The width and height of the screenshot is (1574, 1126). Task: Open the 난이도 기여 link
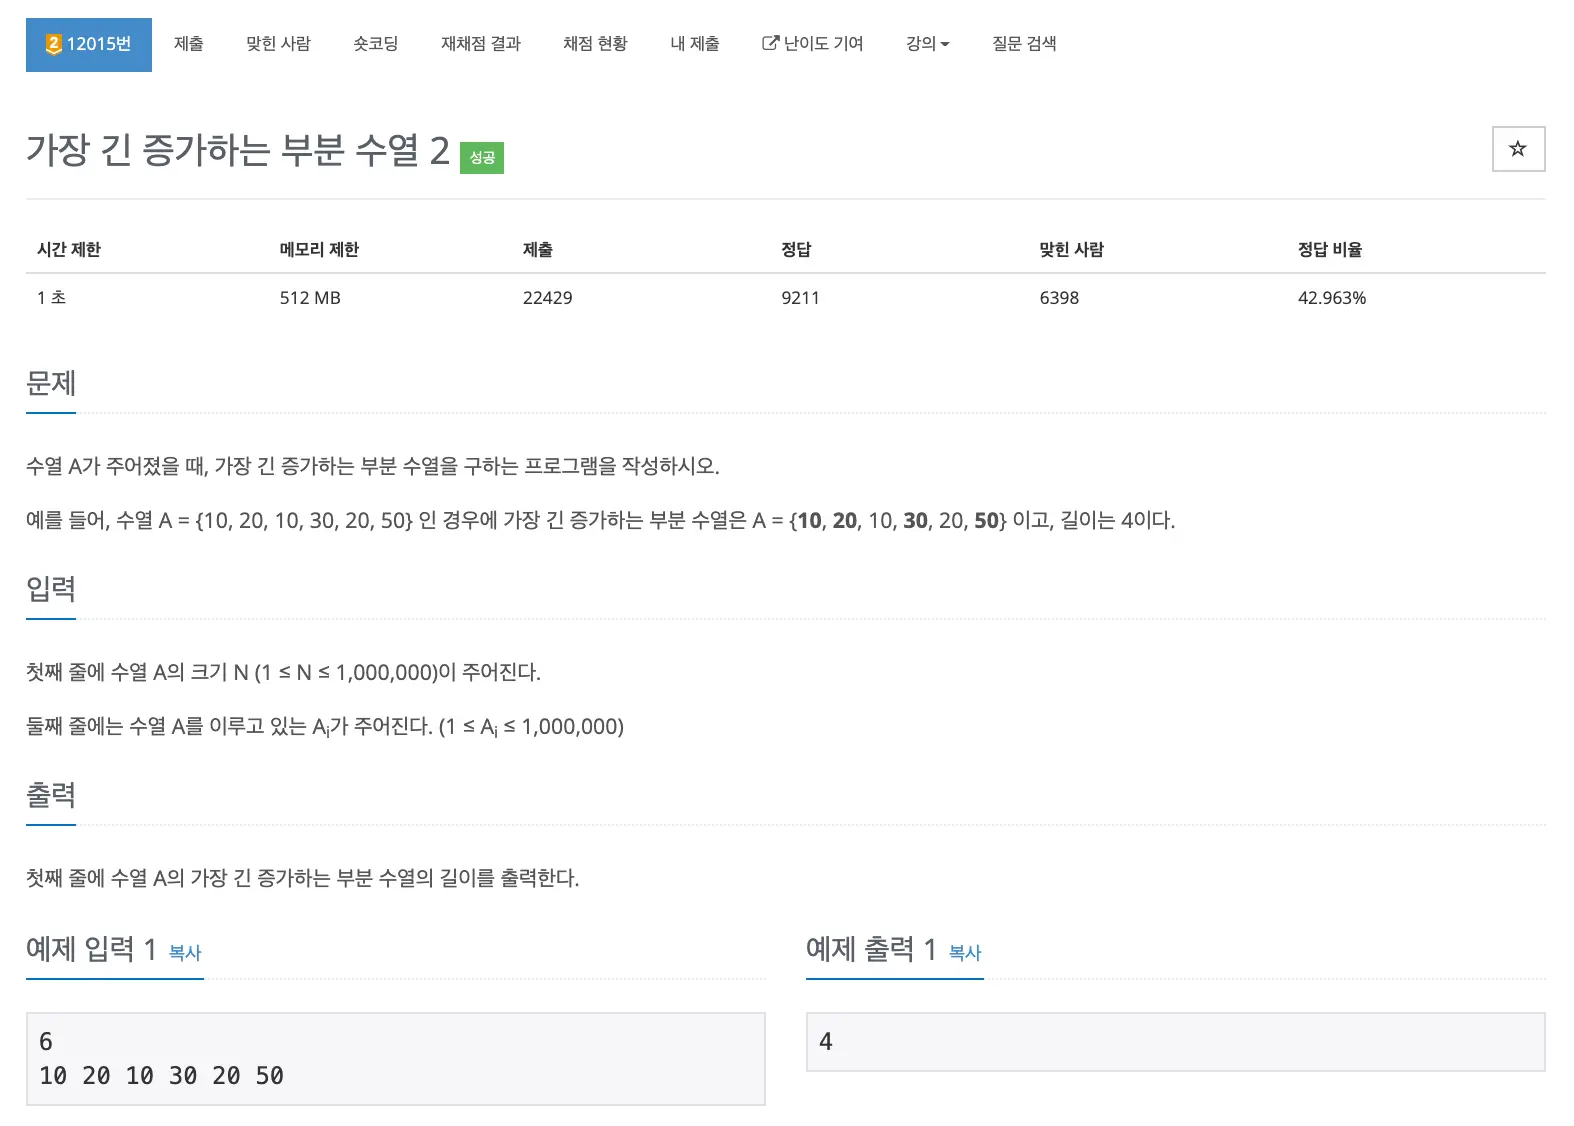point(813,44)
